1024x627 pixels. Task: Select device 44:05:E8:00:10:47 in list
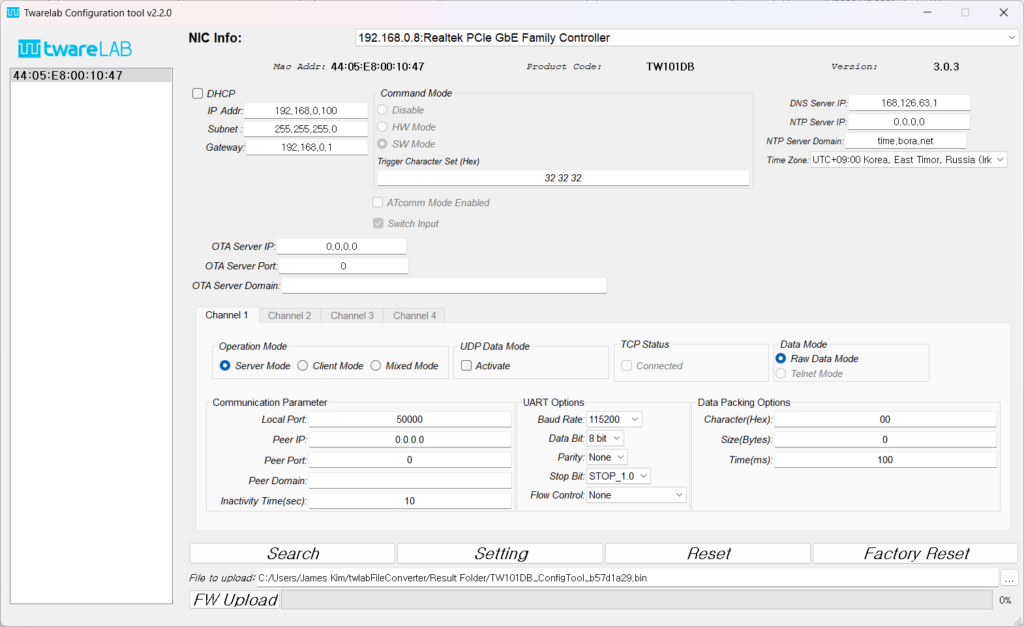point(91,75)
